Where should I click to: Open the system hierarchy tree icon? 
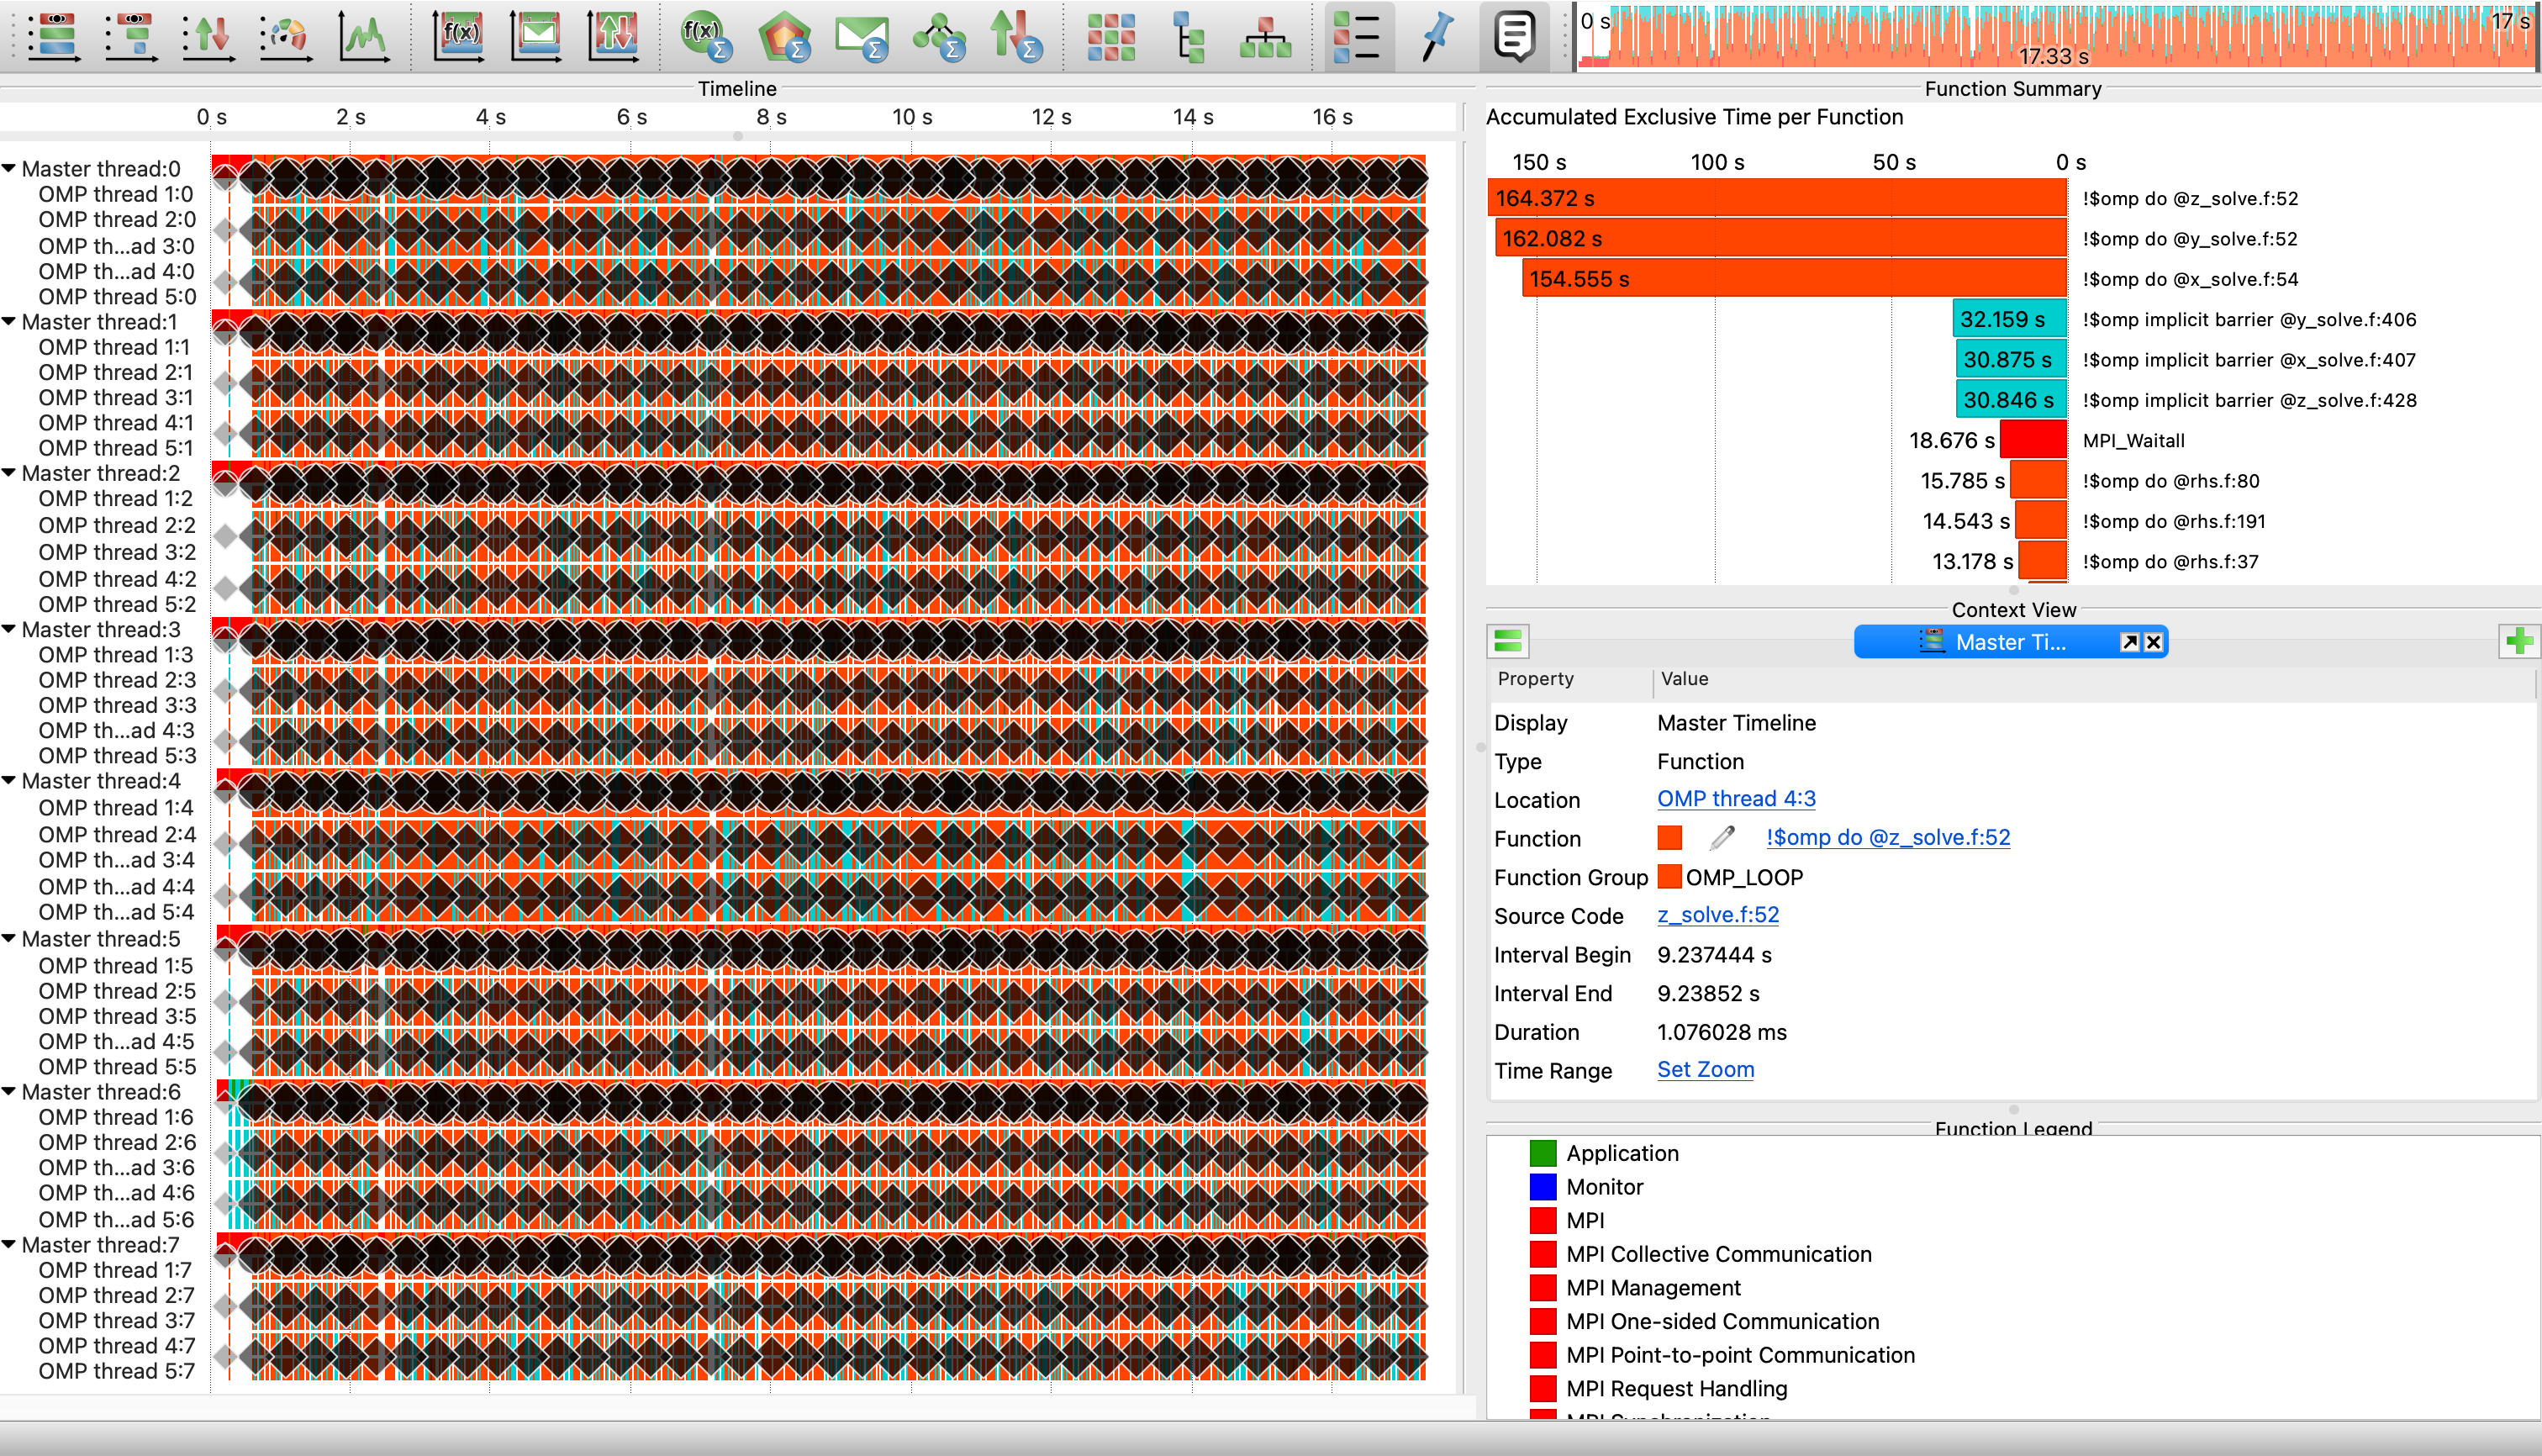tap(1265, 36)
